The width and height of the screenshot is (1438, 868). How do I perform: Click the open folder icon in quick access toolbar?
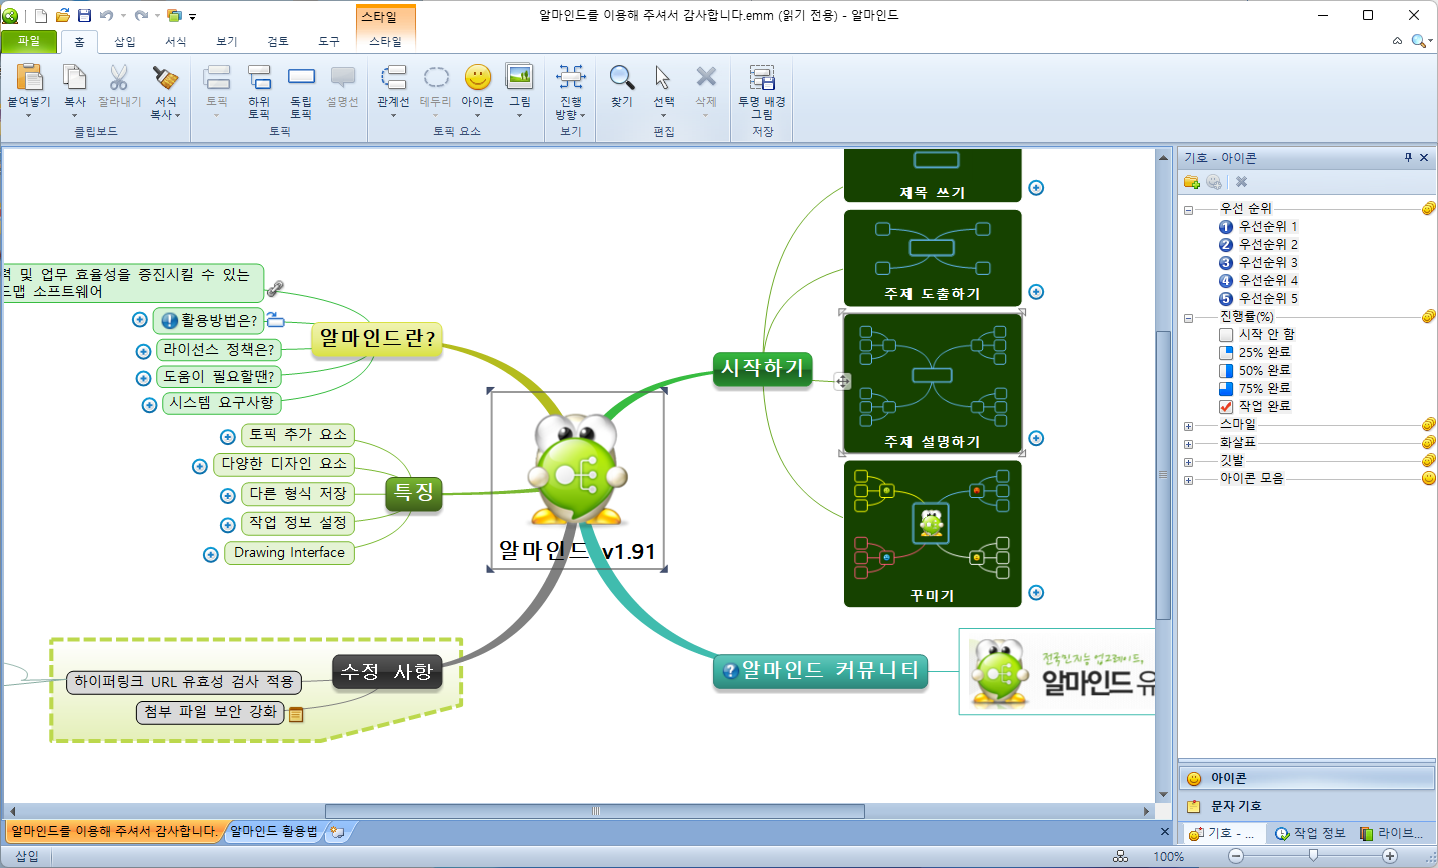click(x=63, y=15)
